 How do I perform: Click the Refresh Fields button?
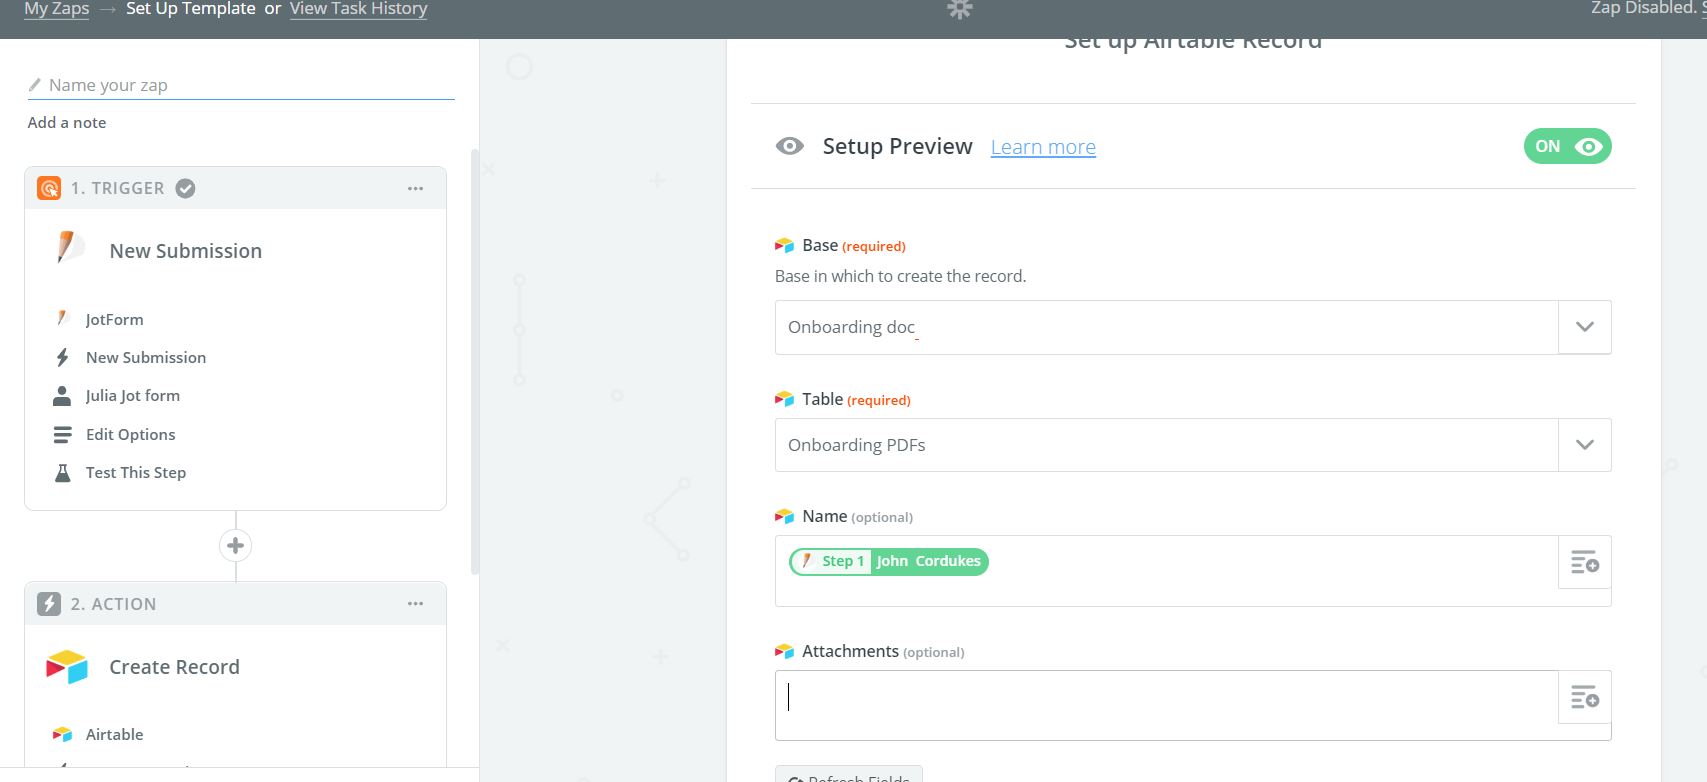tap(849, 775)
